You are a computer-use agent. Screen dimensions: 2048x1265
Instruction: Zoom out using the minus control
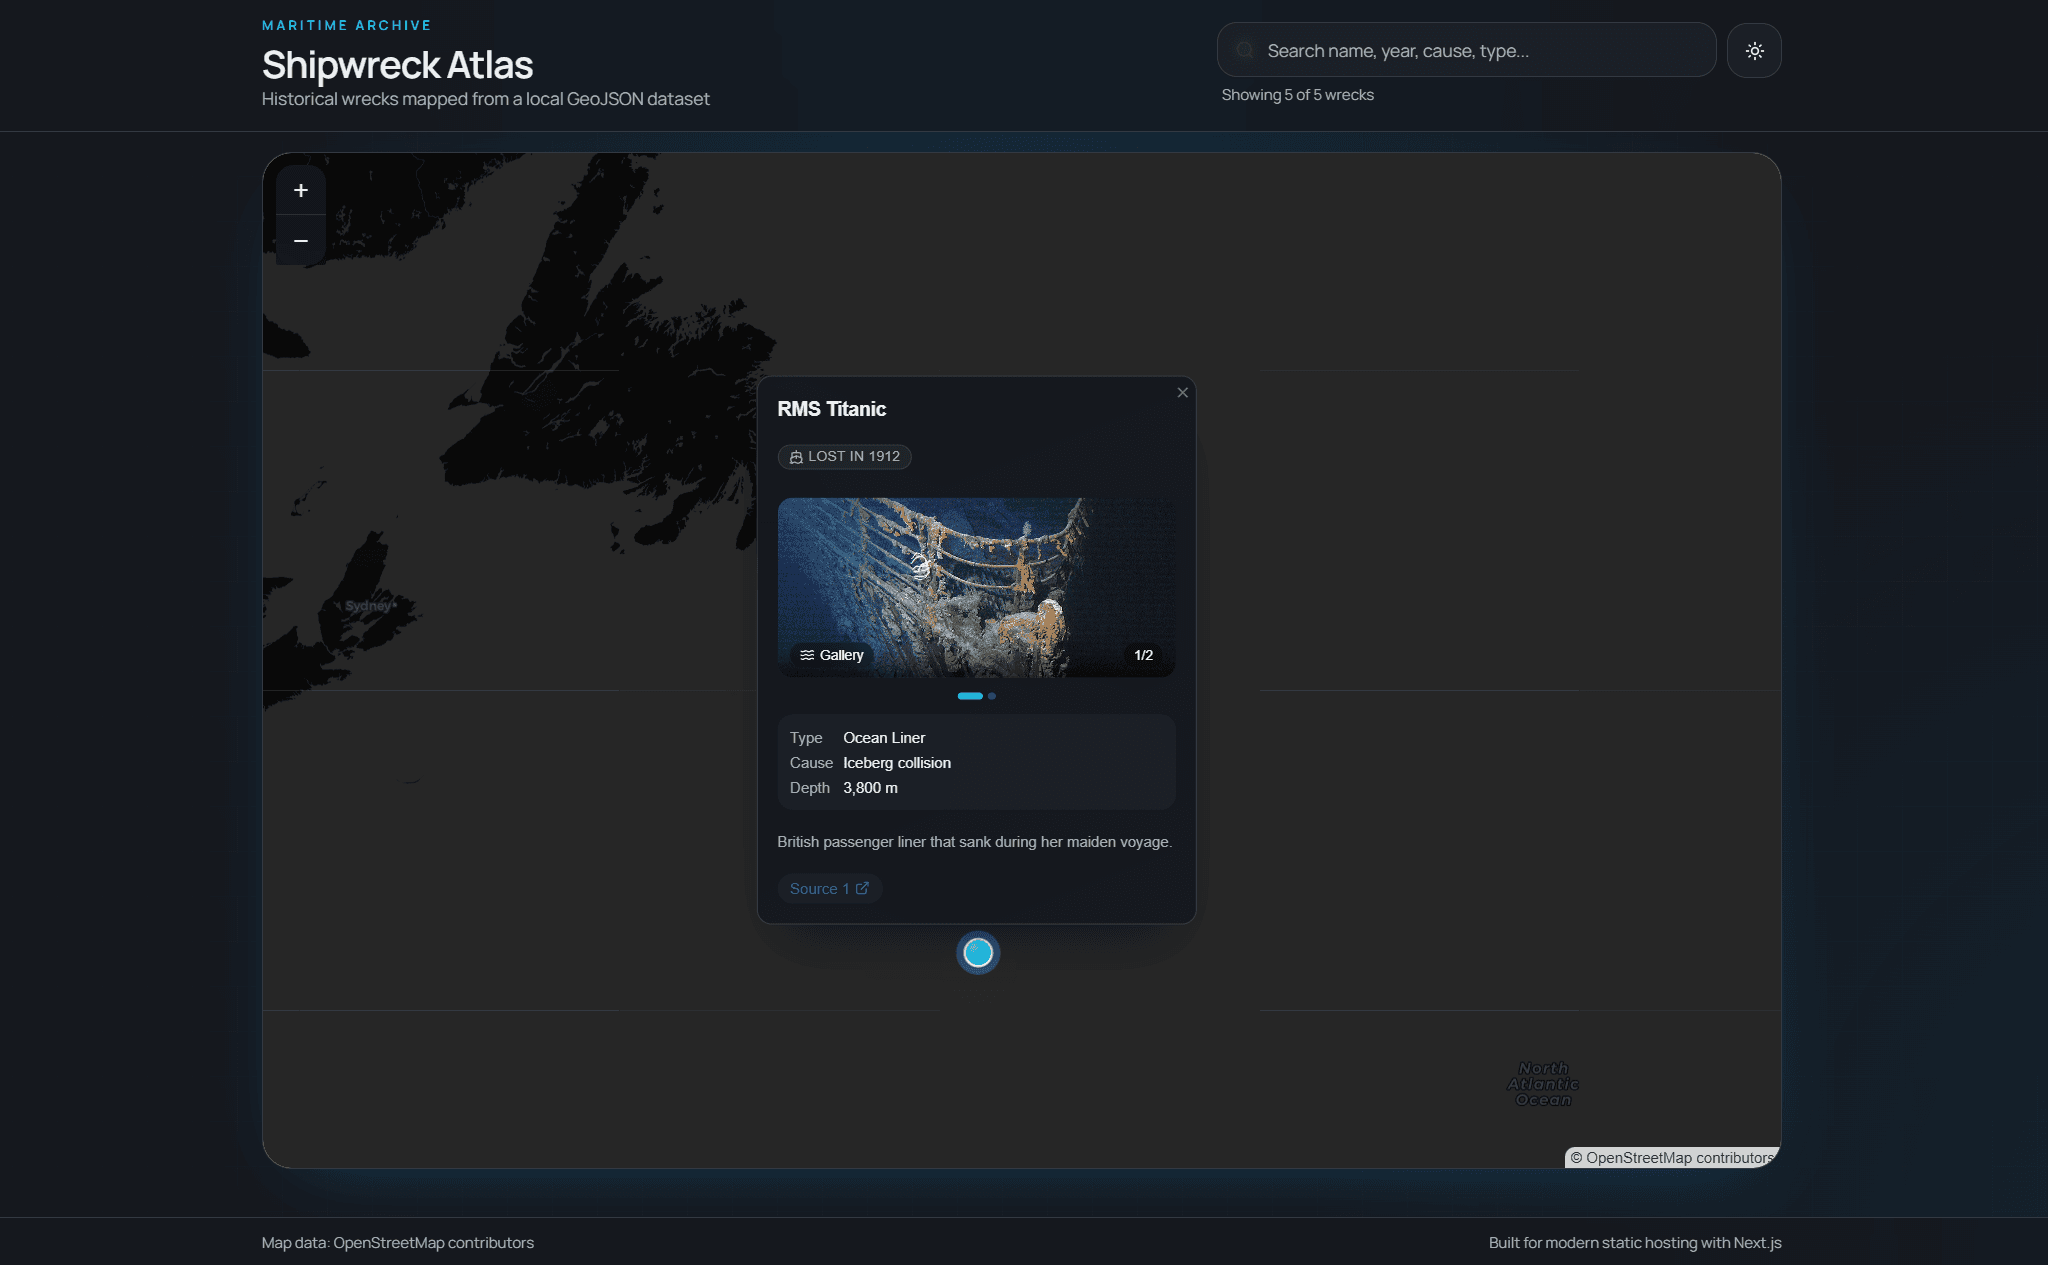tap(300, 239)
